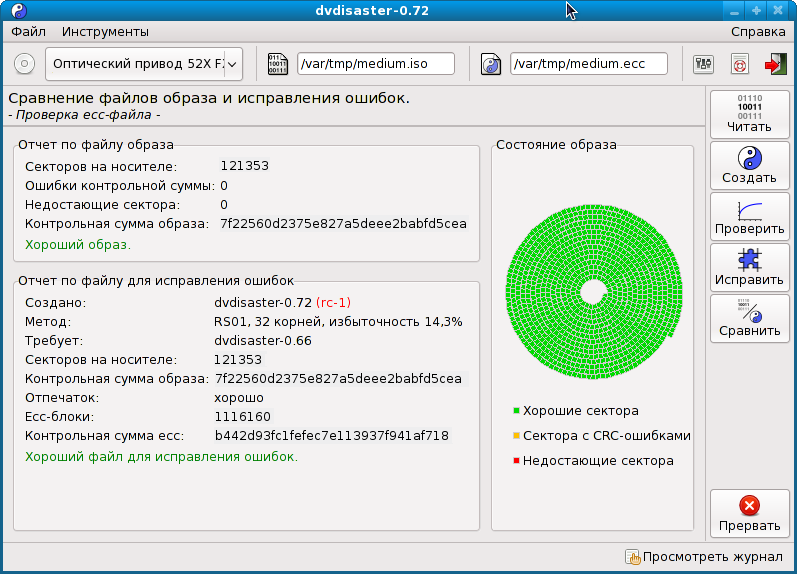Click the red (rc-1) version text
This screenshot has width=797, height=574.
(x=333, y=303)
